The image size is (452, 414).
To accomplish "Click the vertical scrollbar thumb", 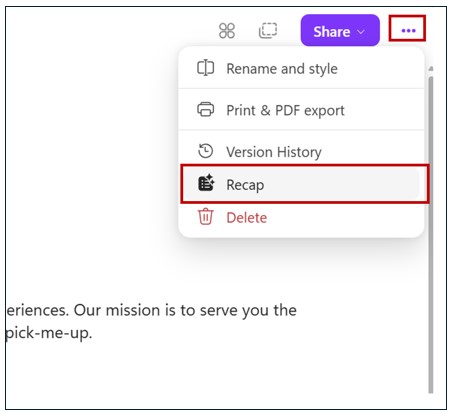I will point(431,235).
